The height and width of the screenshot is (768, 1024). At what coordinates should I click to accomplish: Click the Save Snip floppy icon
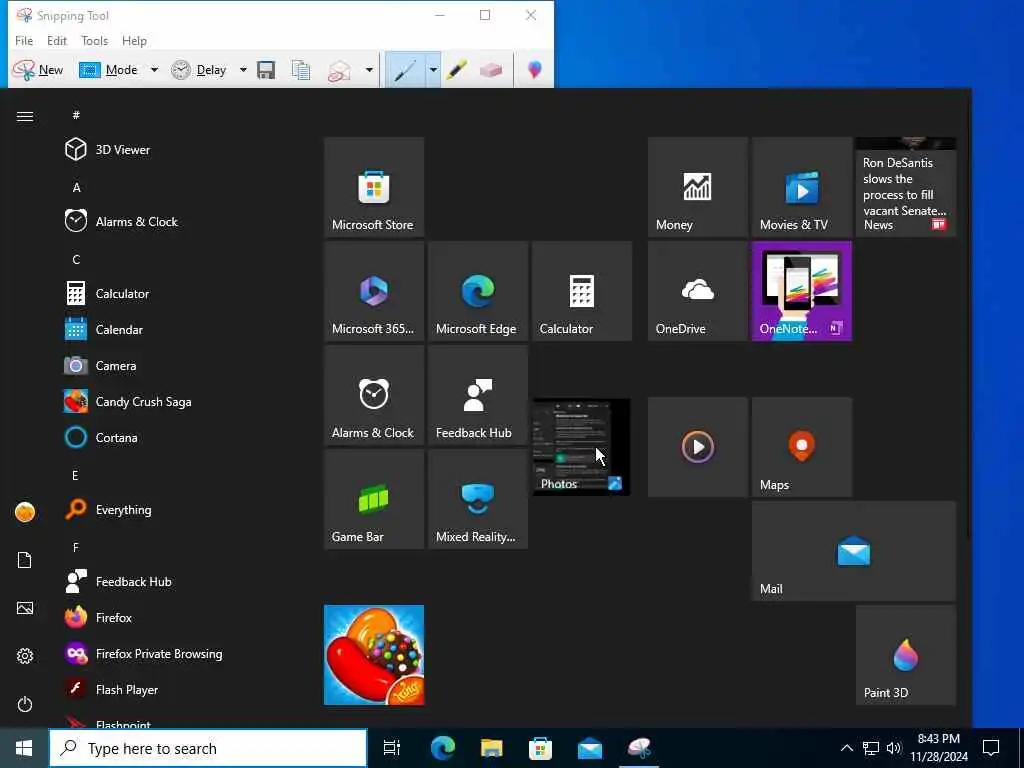266,70
